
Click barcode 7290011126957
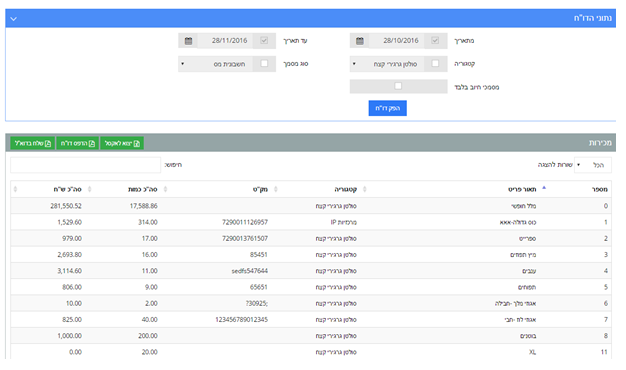(245, 222)
